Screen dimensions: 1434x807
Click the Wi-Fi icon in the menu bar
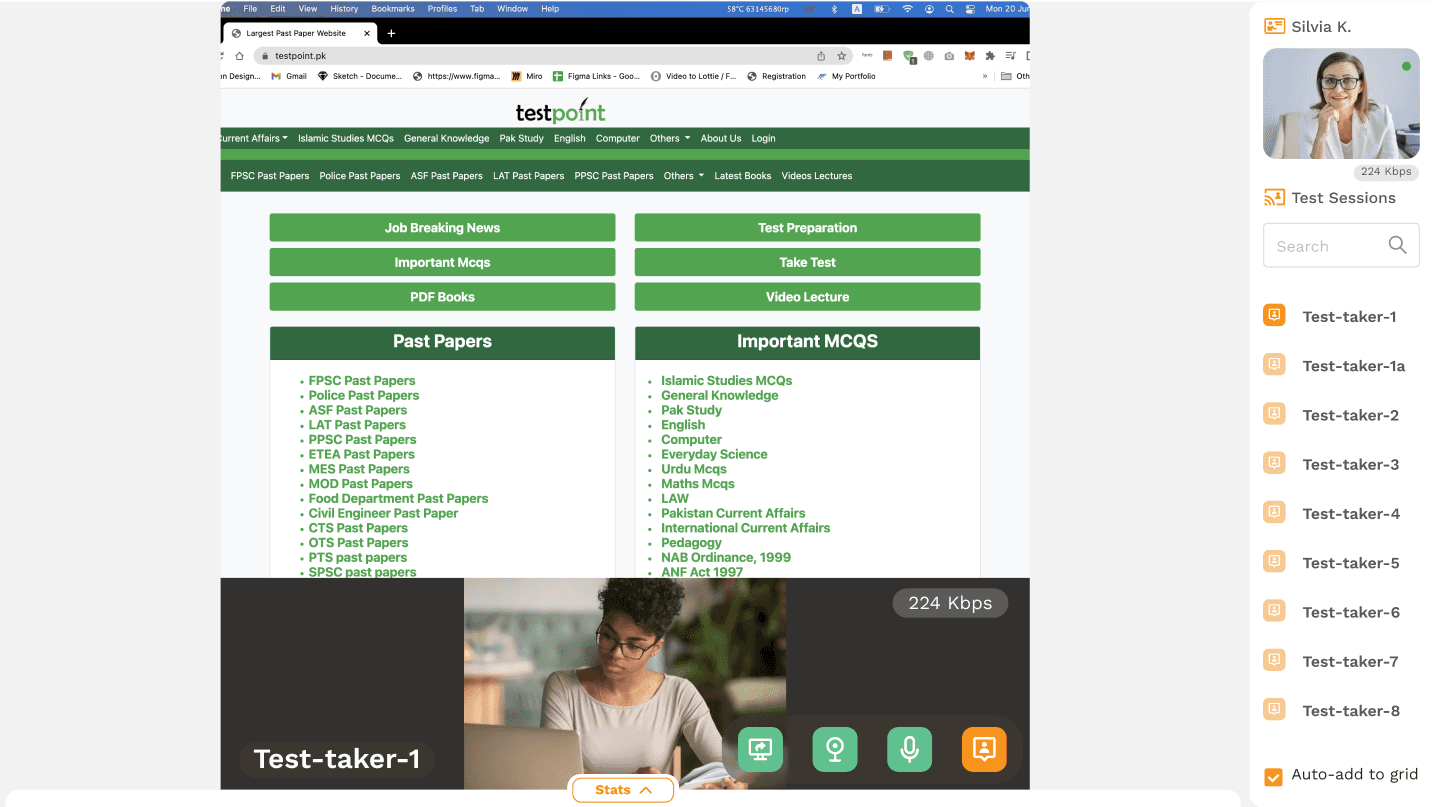(x=908, y=9)
